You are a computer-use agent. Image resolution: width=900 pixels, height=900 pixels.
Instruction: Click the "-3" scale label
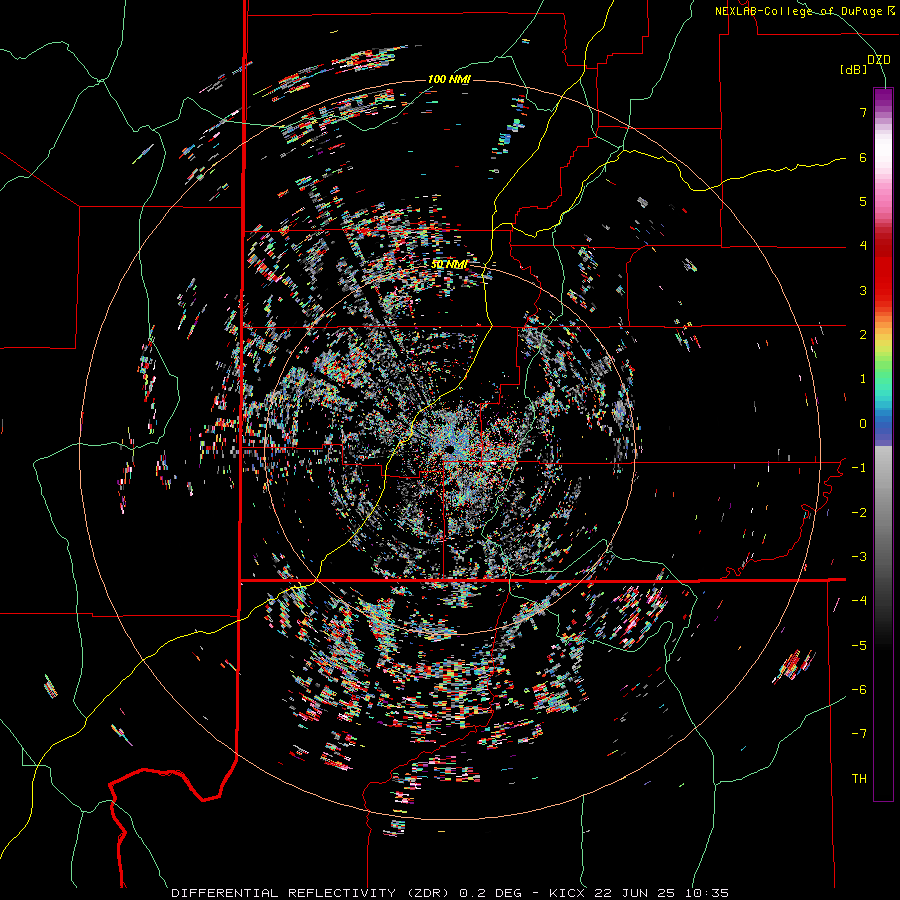tap(859, 557)
